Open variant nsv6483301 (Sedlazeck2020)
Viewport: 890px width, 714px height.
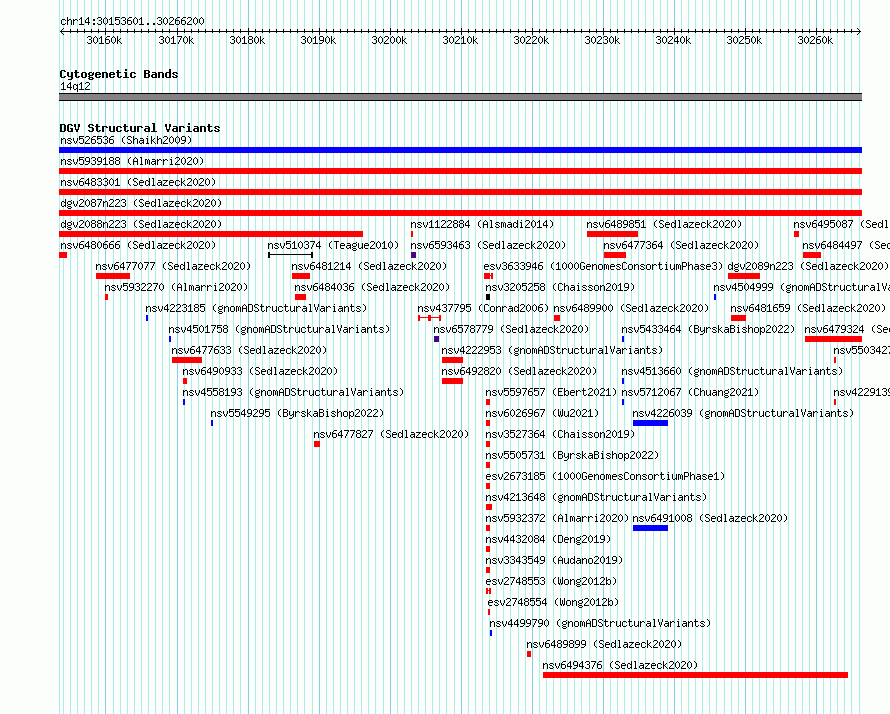[138, 182]
